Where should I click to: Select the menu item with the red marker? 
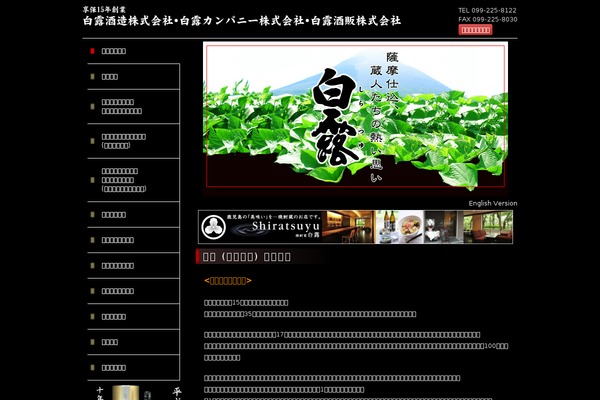(x=114, y=51)
